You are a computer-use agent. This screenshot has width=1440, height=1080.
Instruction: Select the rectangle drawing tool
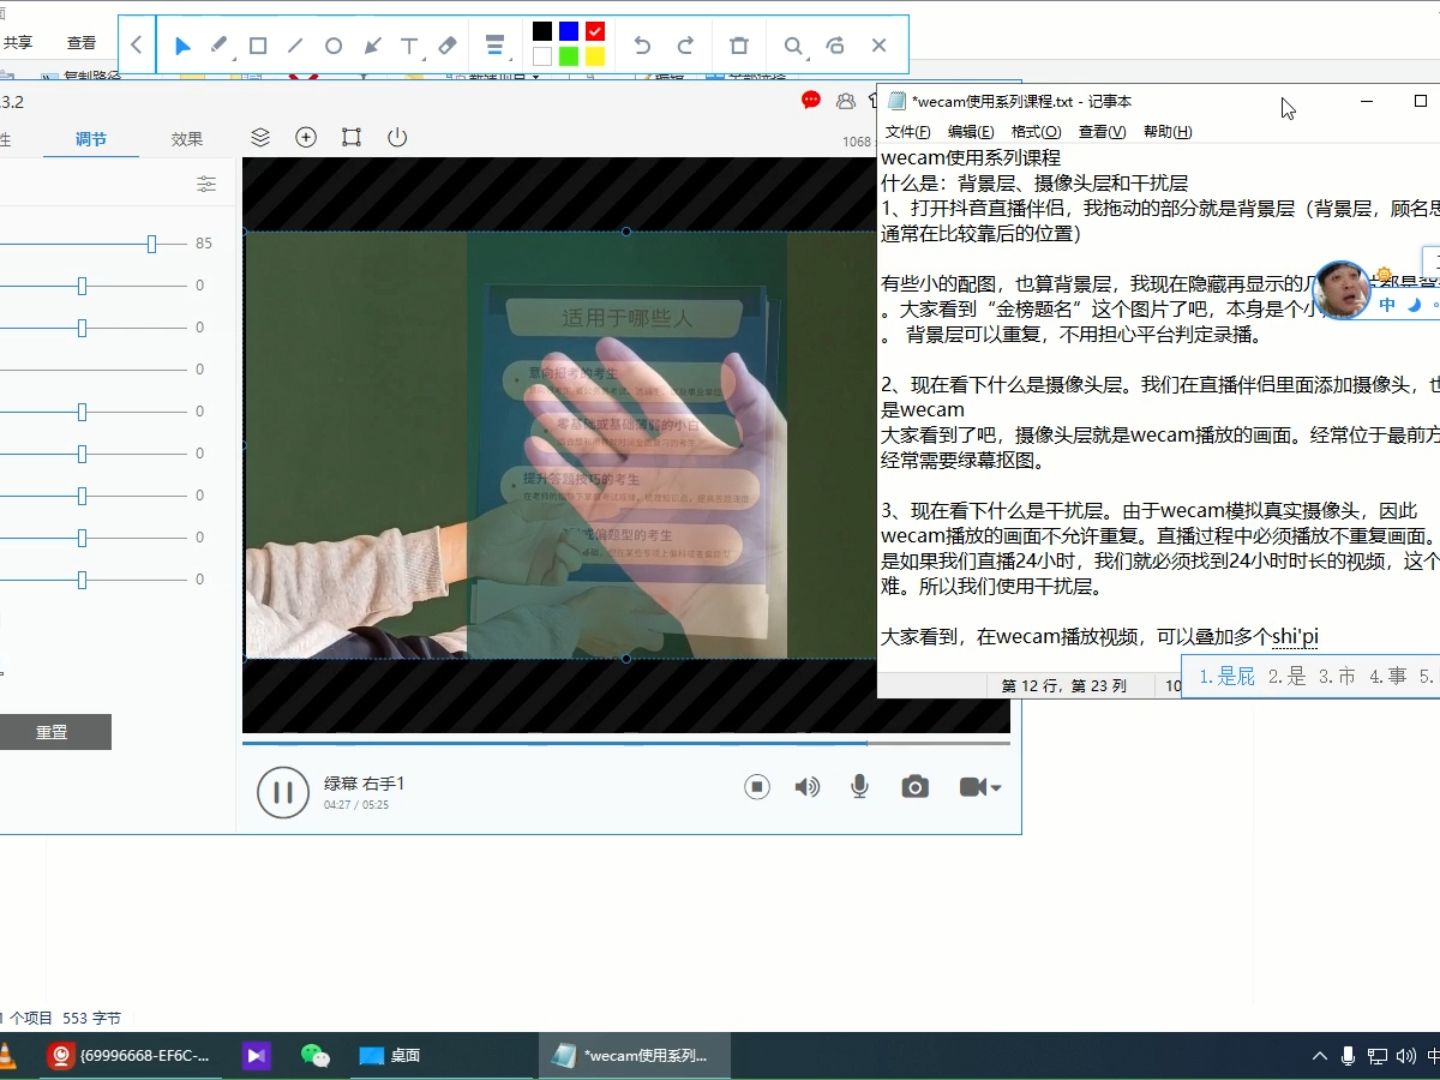pos(258,45)
